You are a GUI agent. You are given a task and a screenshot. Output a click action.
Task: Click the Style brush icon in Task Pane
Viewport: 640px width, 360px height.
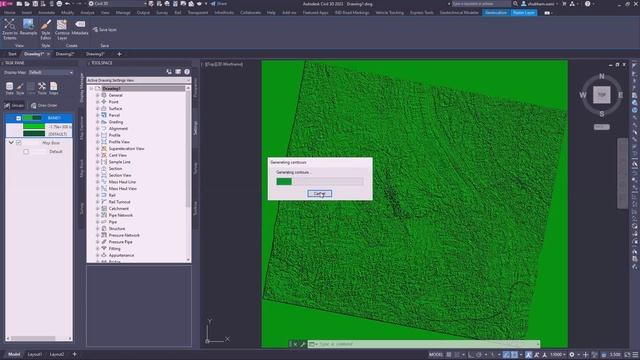[20, 88]
